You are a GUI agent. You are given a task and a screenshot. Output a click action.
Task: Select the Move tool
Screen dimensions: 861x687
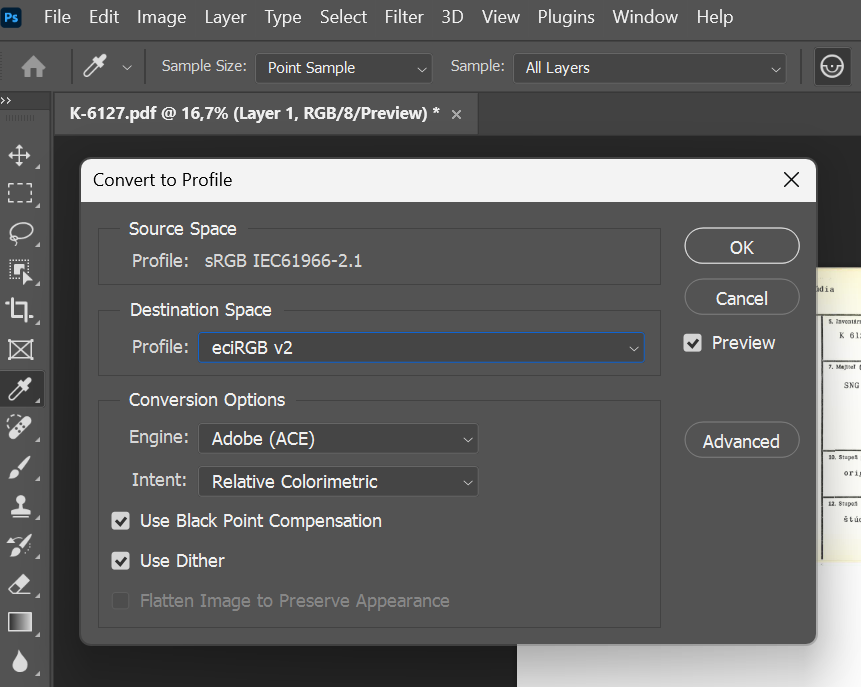[x=20, y=155]
